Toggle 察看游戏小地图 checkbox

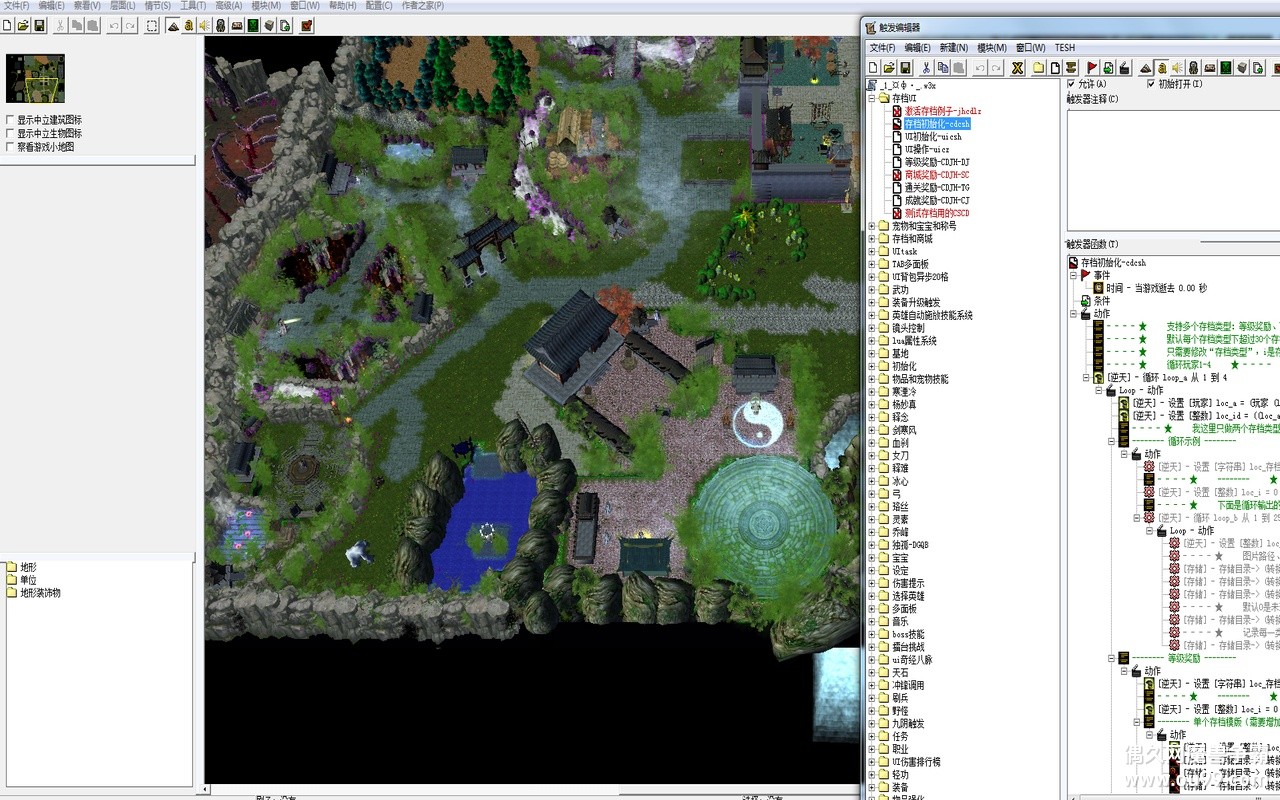coord(10,146)
